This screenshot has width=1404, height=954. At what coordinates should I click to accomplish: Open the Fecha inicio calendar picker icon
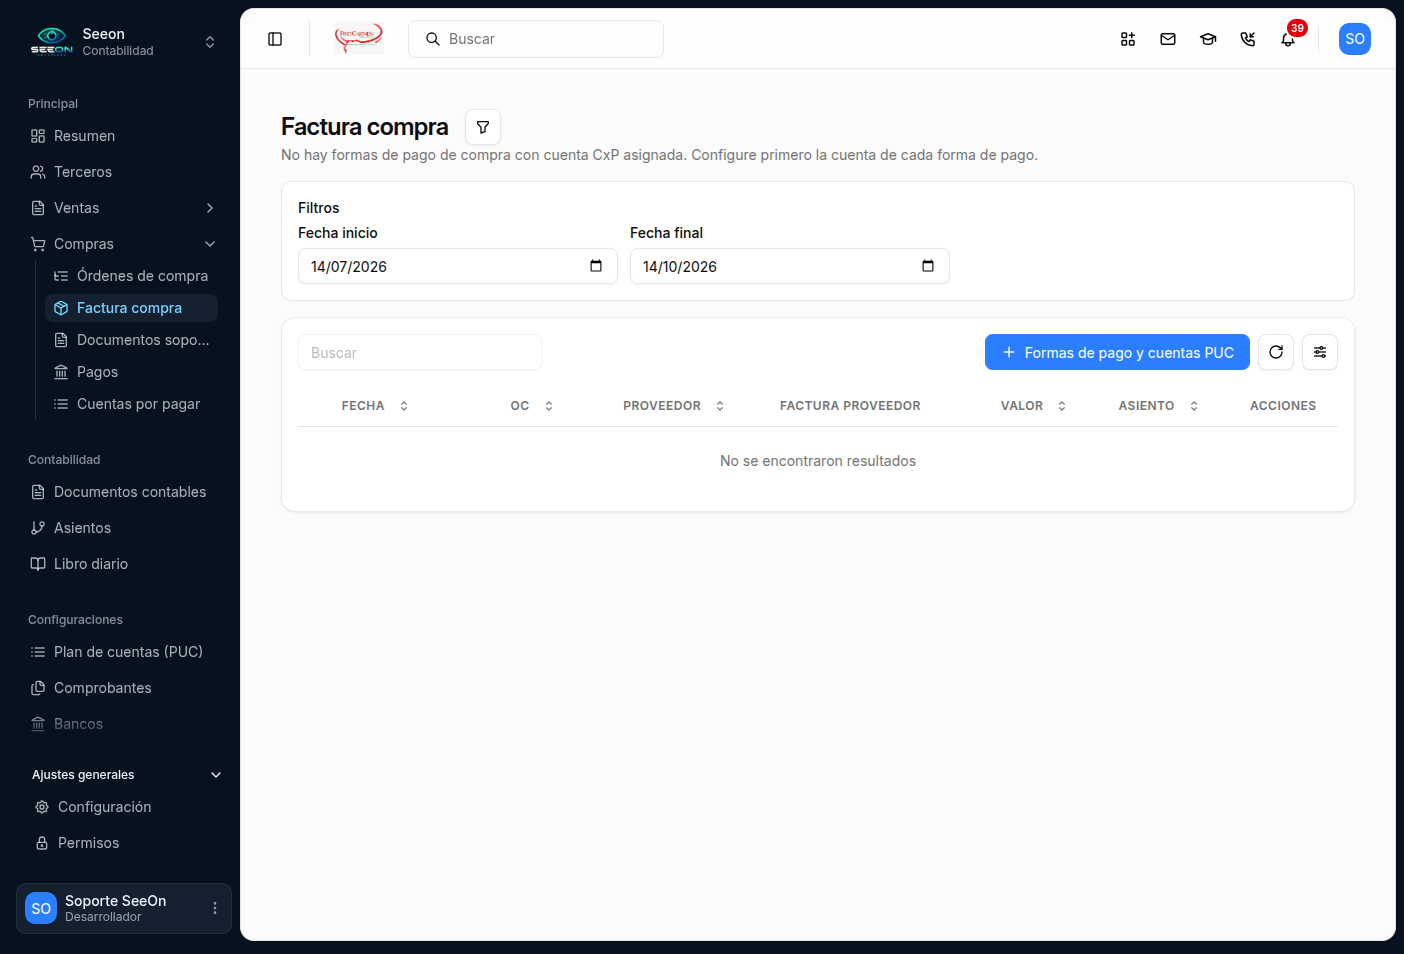(x=596, y=266)
